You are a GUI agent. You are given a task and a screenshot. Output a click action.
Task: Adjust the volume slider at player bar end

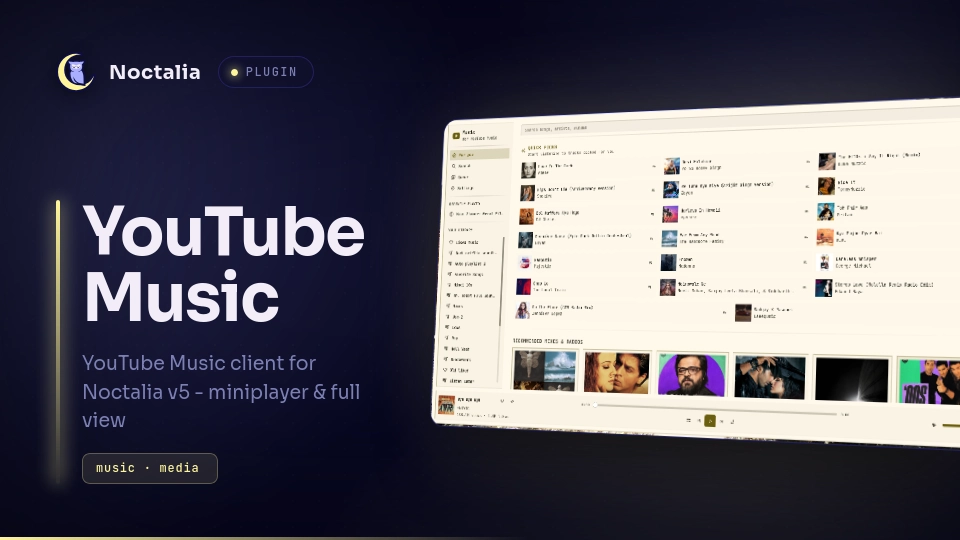(951, 426)
